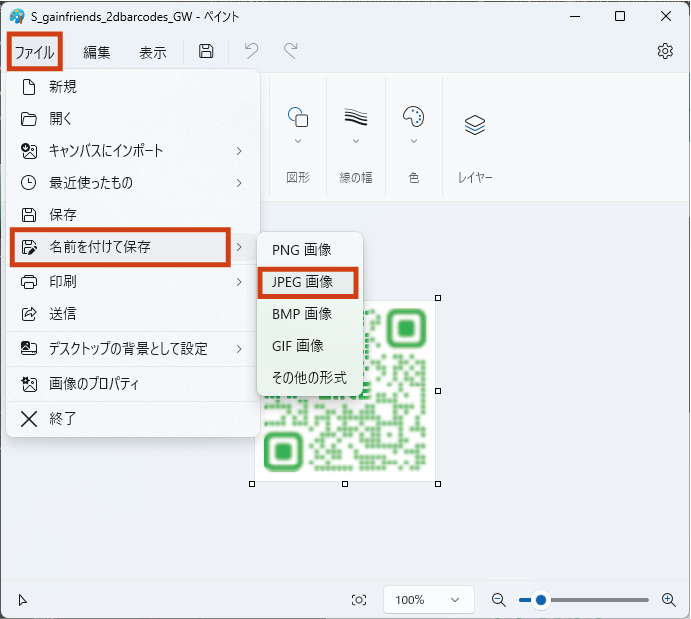691x619 pixels.
Task: Click the bottom-center canvas resize handle
Action: 345,484
